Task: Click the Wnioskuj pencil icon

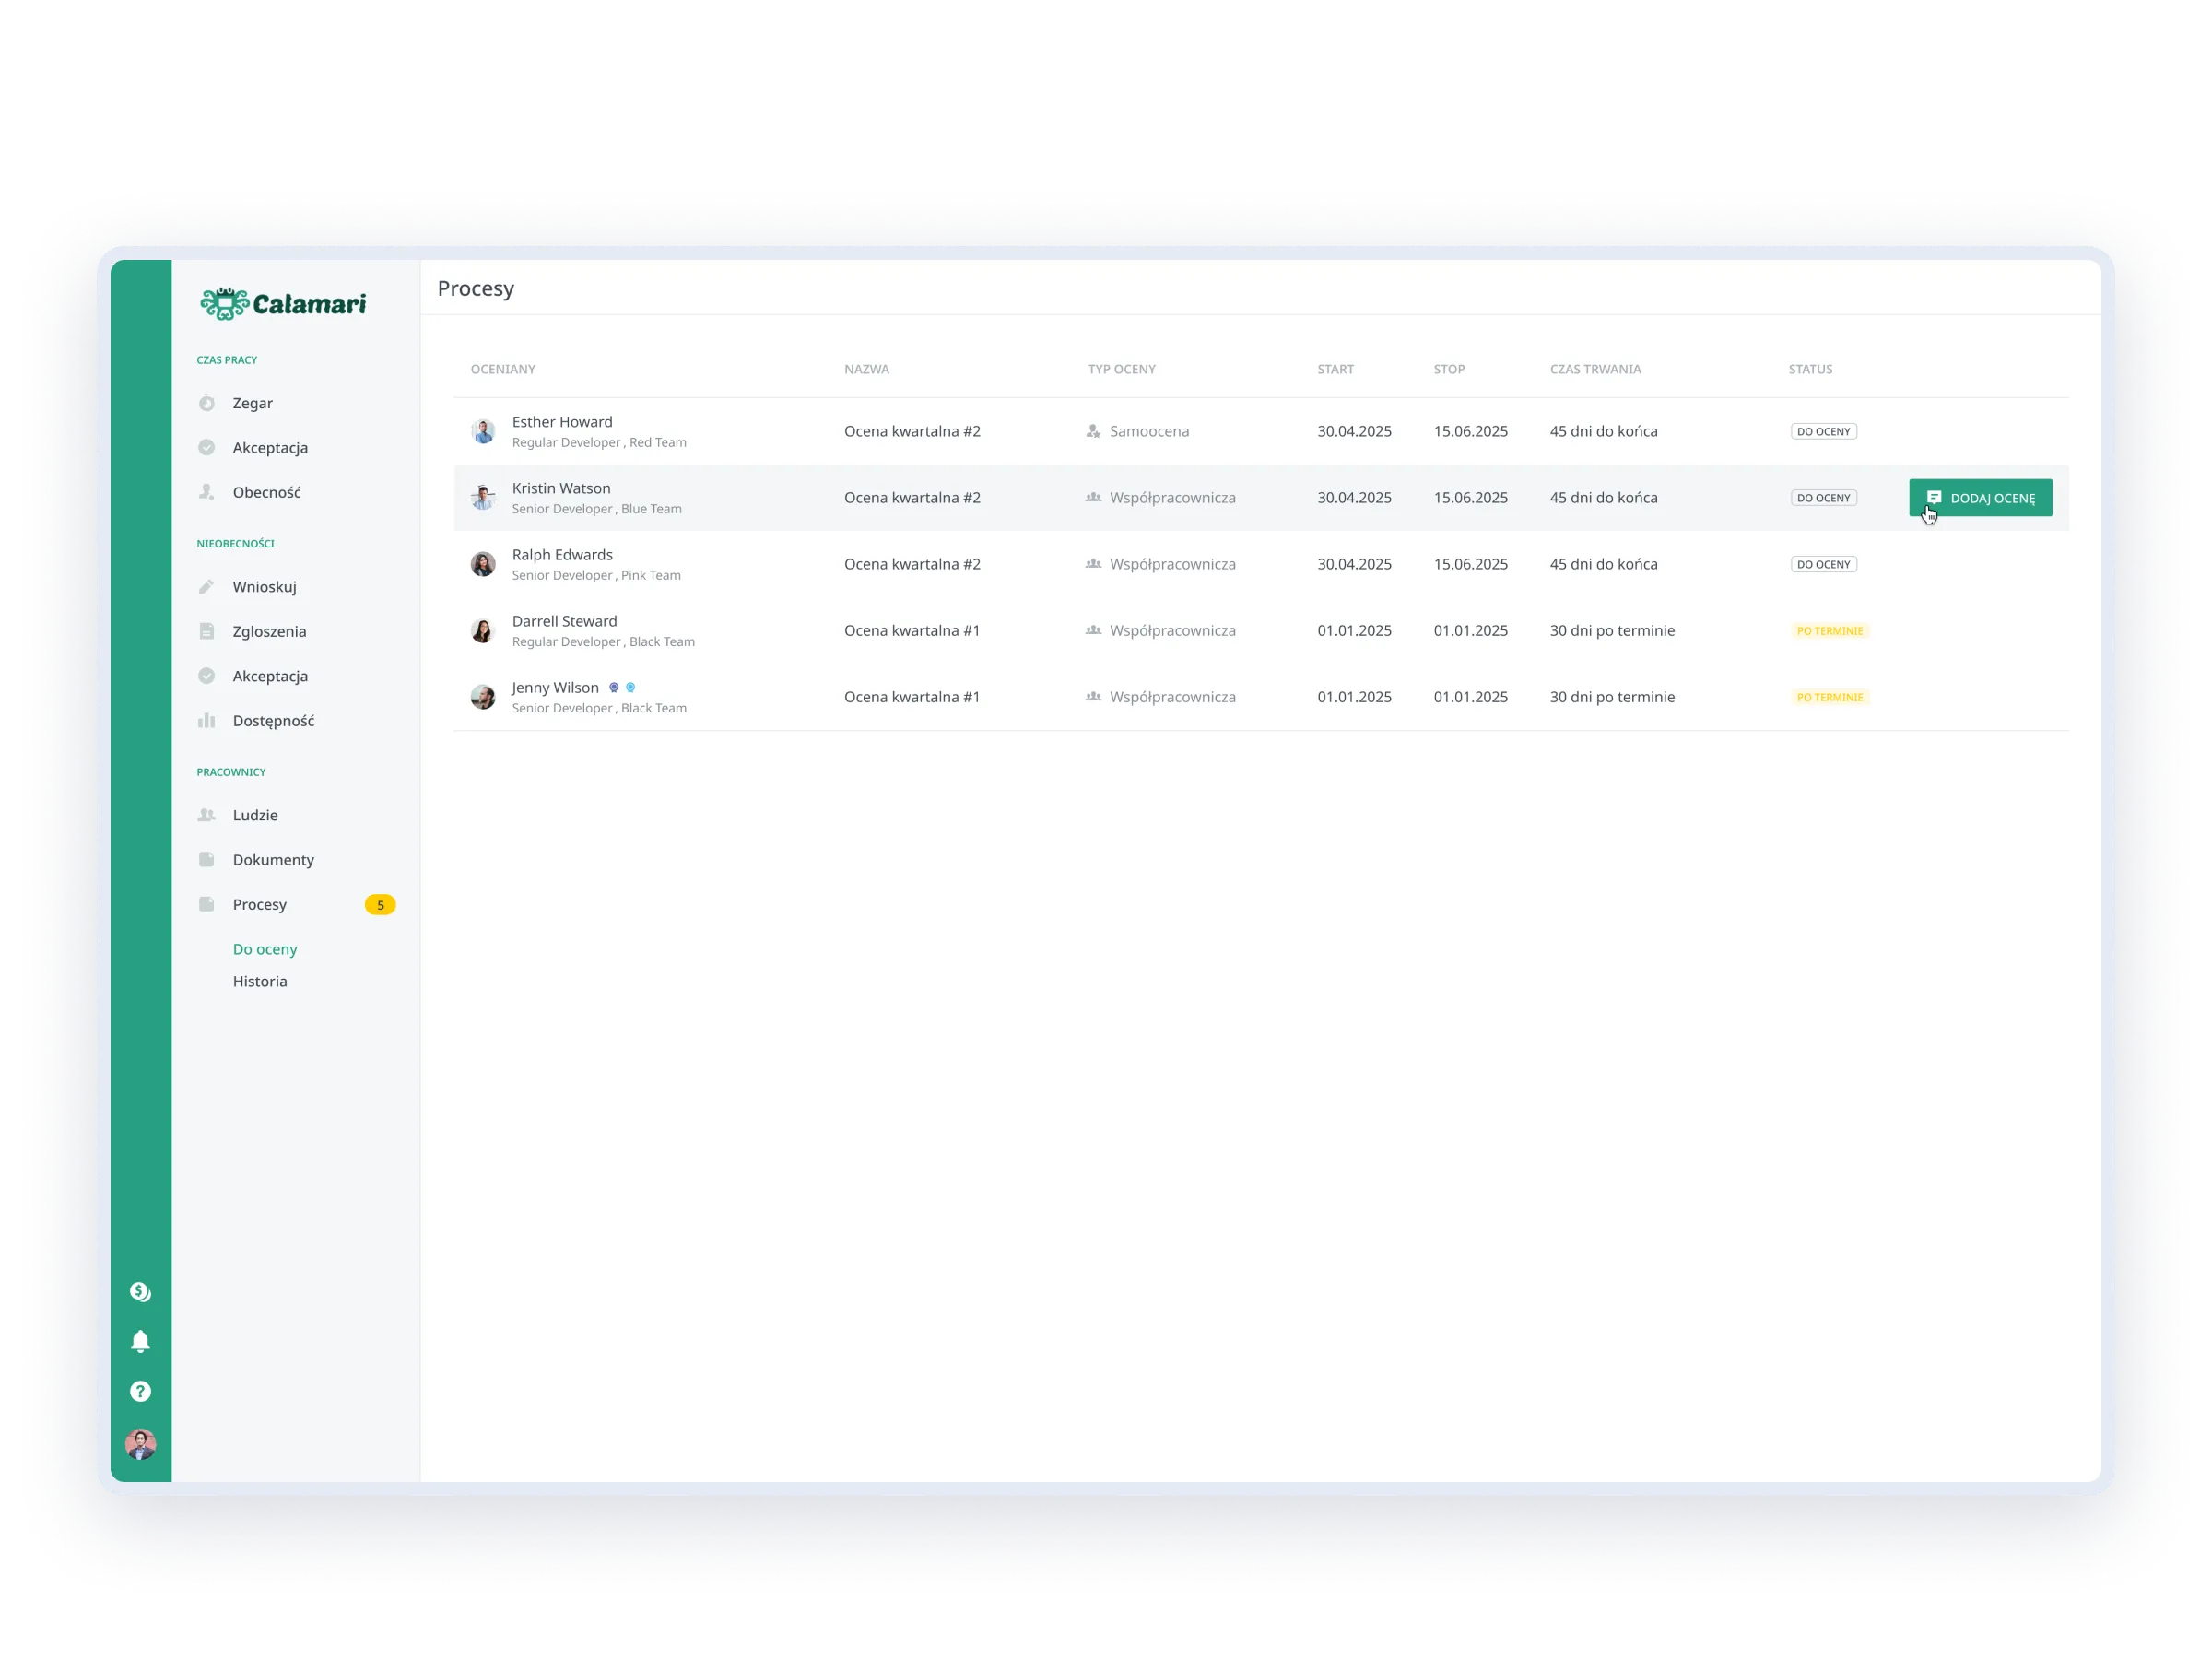Action: pos(207,586)
